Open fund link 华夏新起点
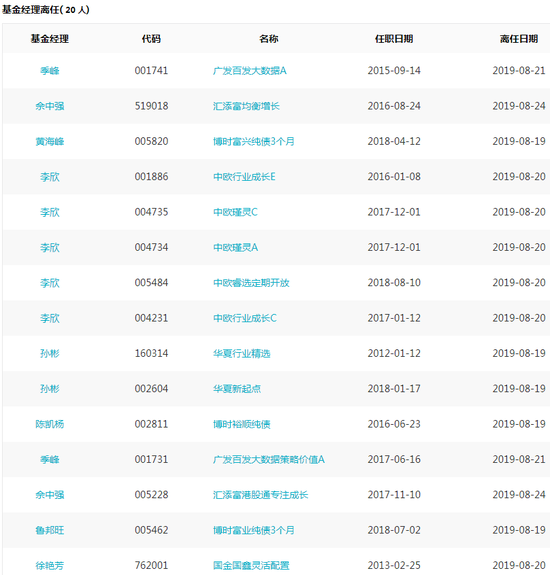Viewport: 550px width, 575px height. pyautogui.click(x=237, y=389)
